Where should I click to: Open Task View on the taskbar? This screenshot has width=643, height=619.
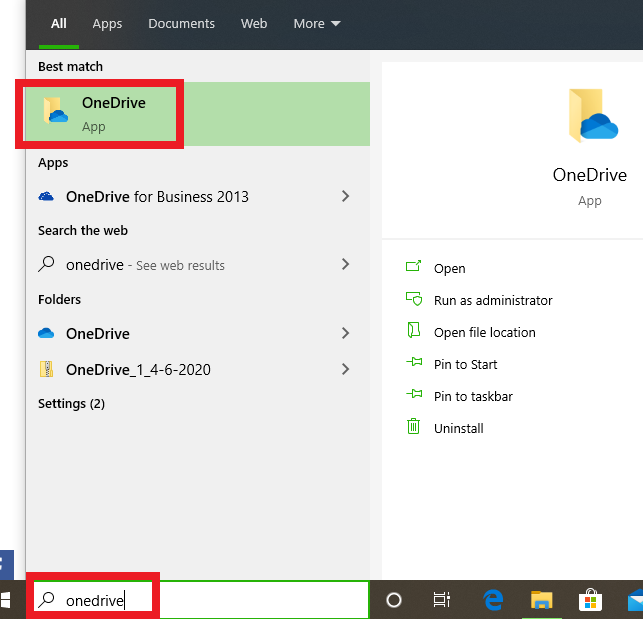(x=442, y=600)
